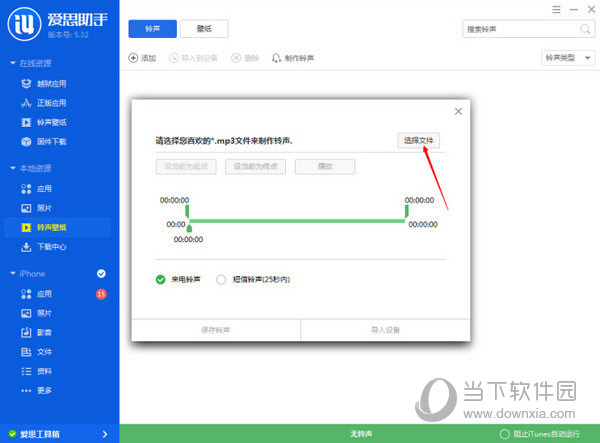Click the 删除 toolbar item
This screenshot has width=600, height=443.
tap(245, 58)
